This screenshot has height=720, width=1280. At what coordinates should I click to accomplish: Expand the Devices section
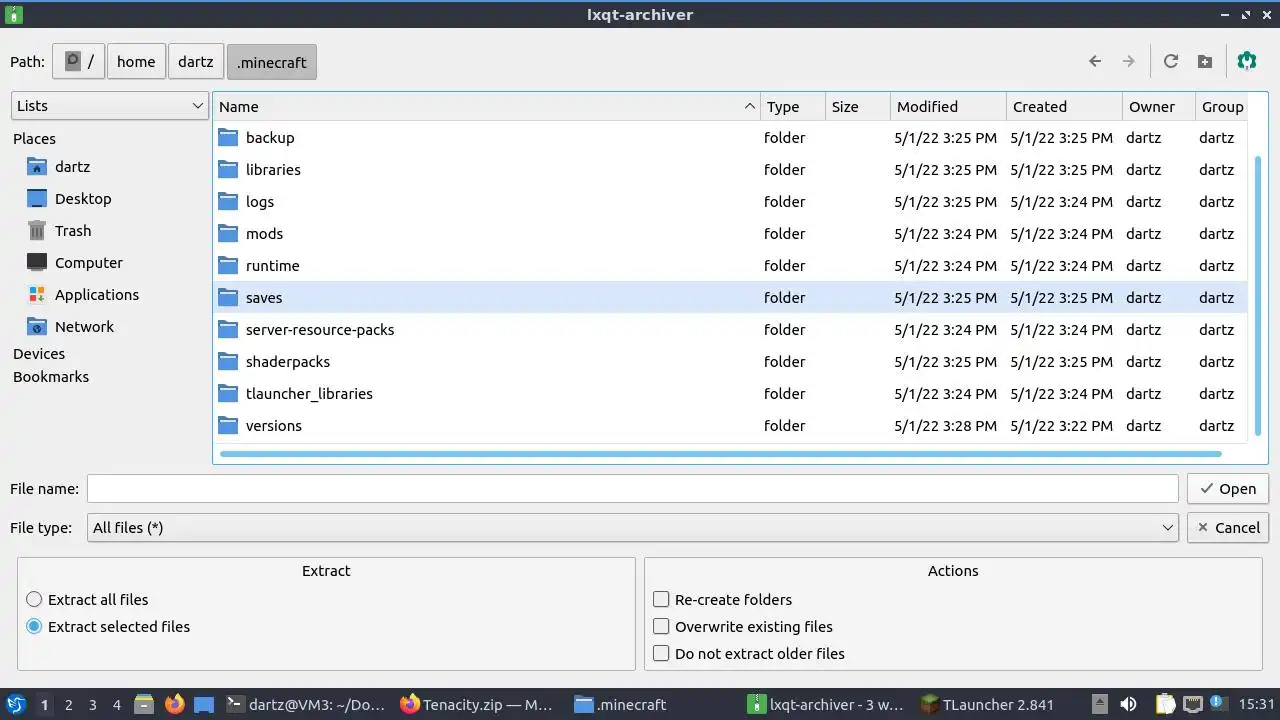39,354
